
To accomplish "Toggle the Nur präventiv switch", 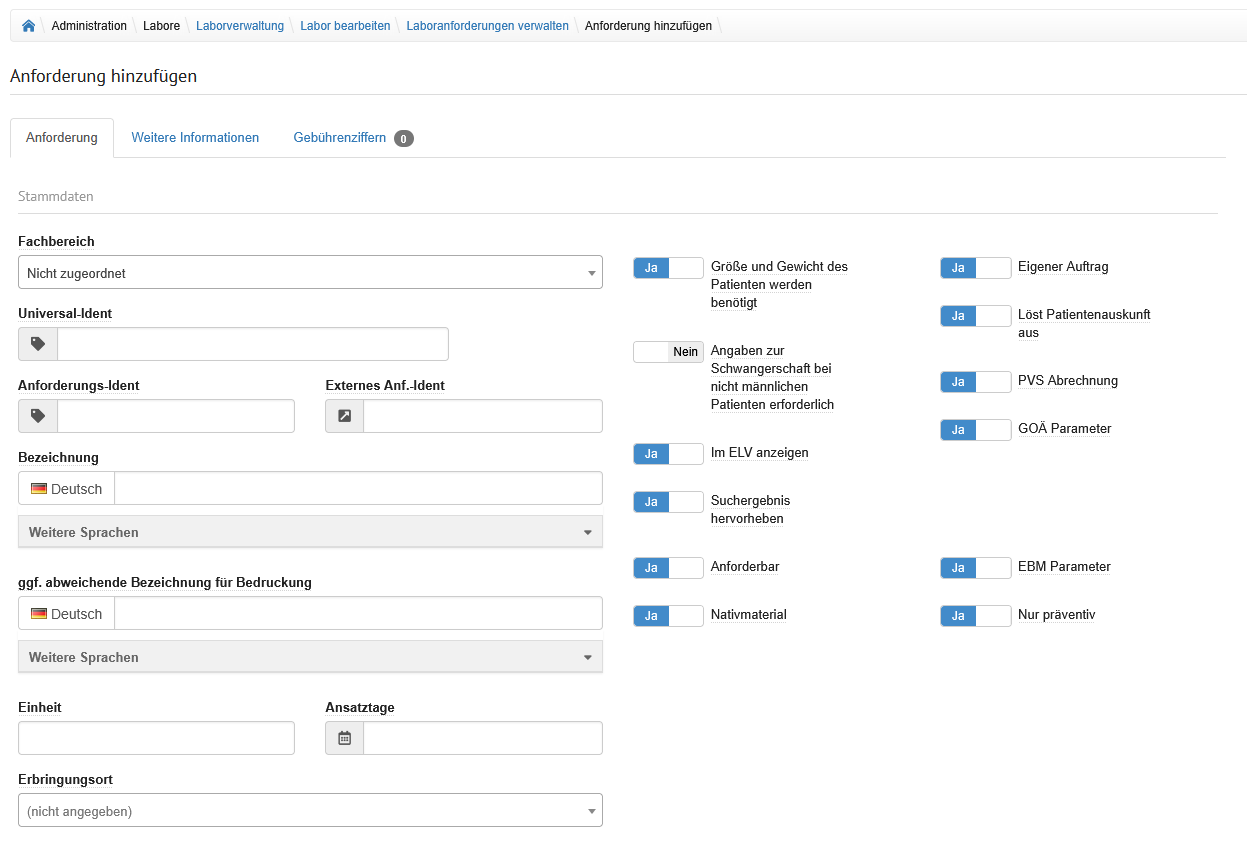I will pos(975,616).
